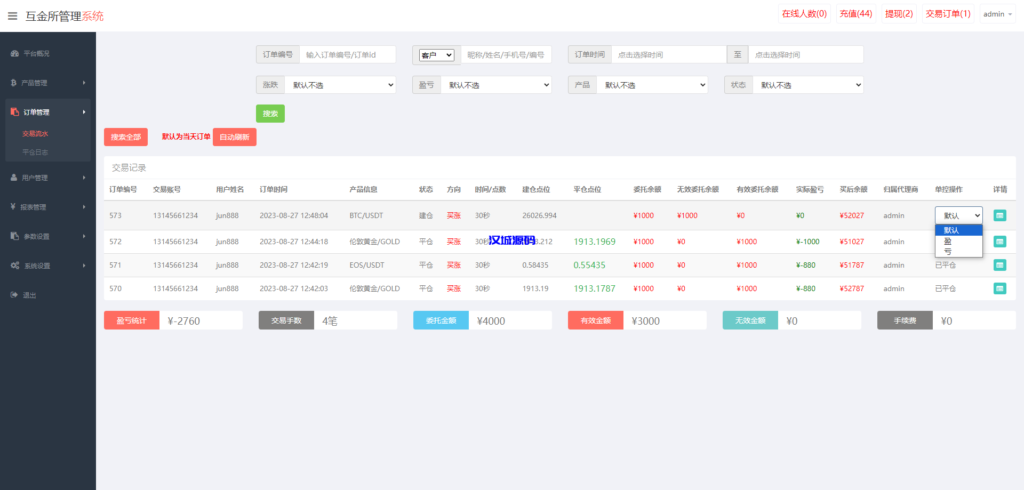The width and height of the screenshot is (1024, 490).
Task: Click the green 搜索 button
Action: pos(270,114)
